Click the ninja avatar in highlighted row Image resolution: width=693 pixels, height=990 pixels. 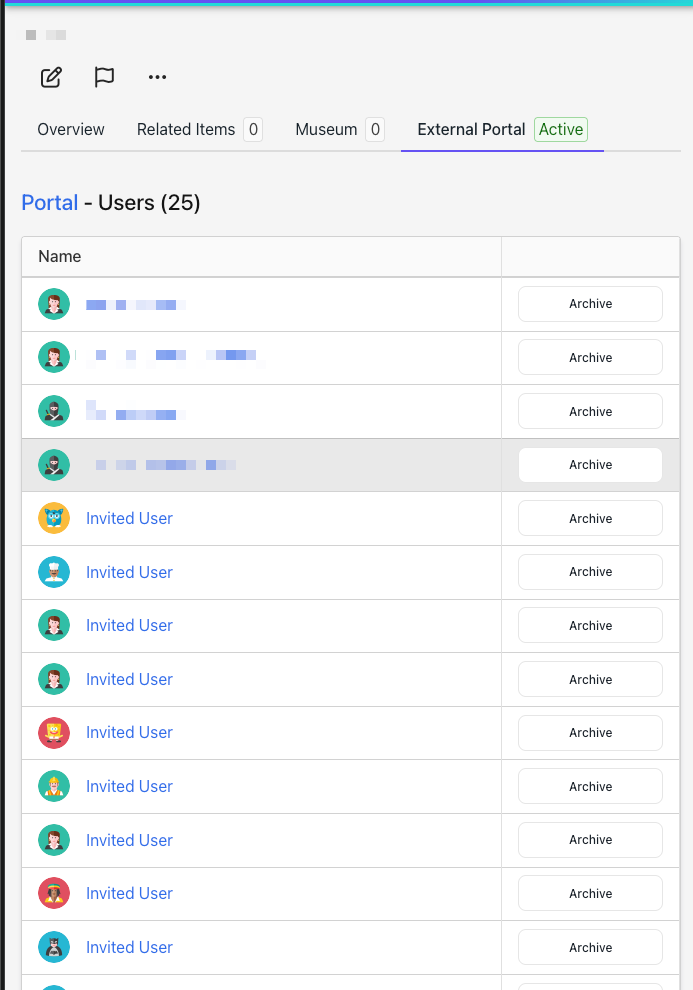(x=54, y=465)
